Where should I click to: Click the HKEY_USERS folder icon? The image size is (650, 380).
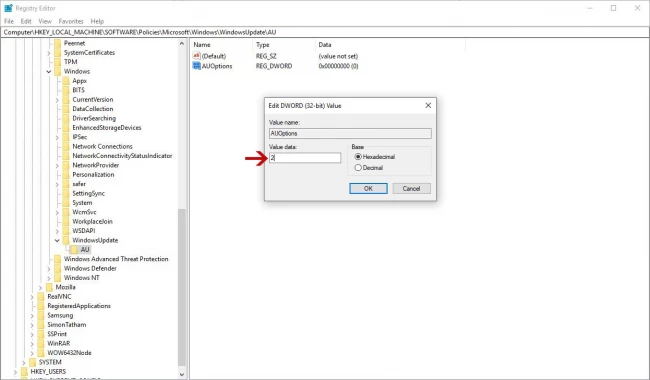(24, 372)
